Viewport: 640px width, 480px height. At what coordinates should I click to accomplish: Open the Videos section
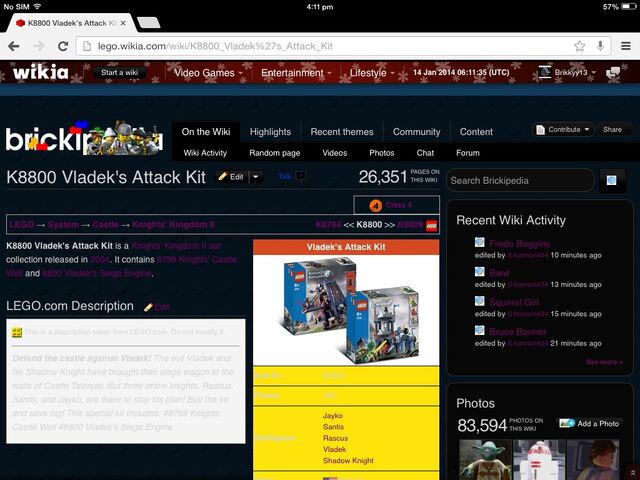pos(335,153)
